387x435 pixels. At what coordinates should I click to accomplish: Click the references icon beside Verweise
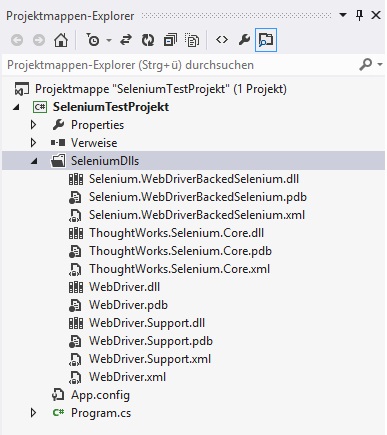pos(58,143)
